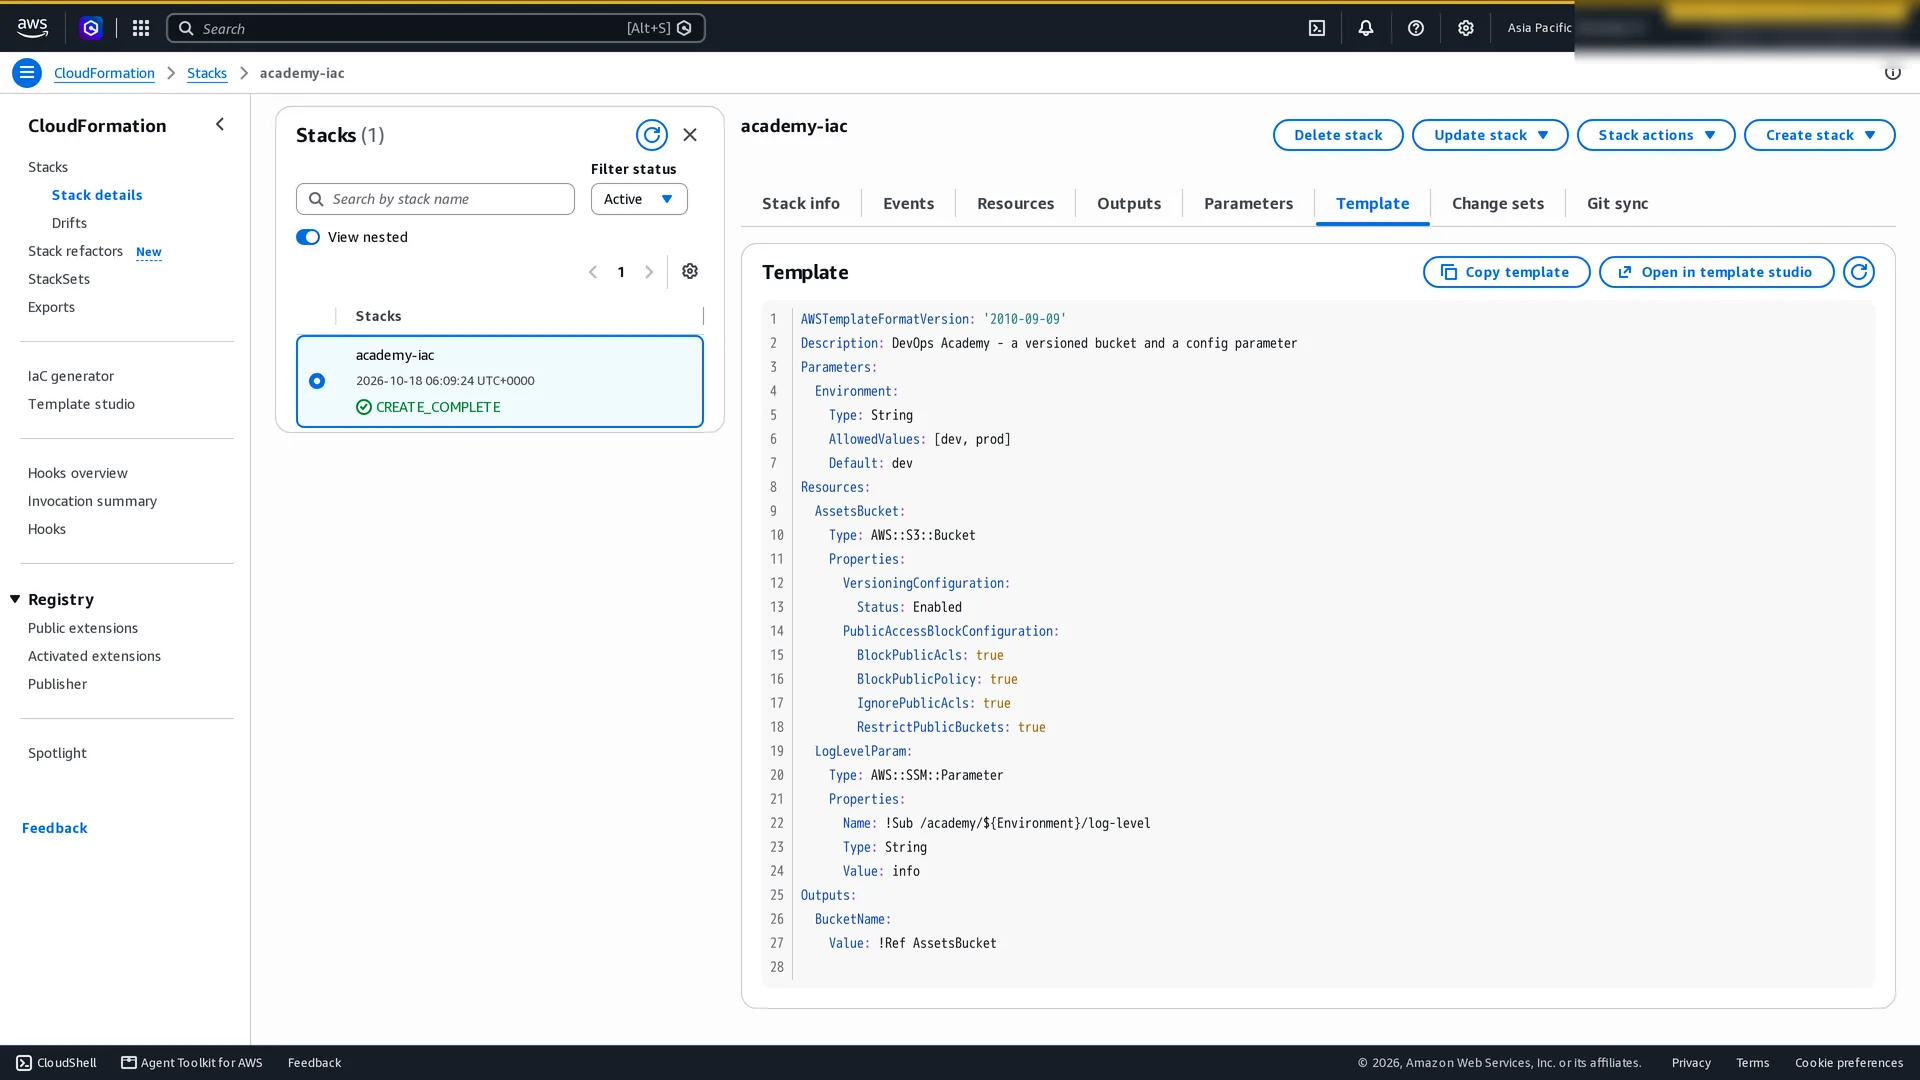
Task: Collapse the Registry section in sidebar
Action: 15,599
